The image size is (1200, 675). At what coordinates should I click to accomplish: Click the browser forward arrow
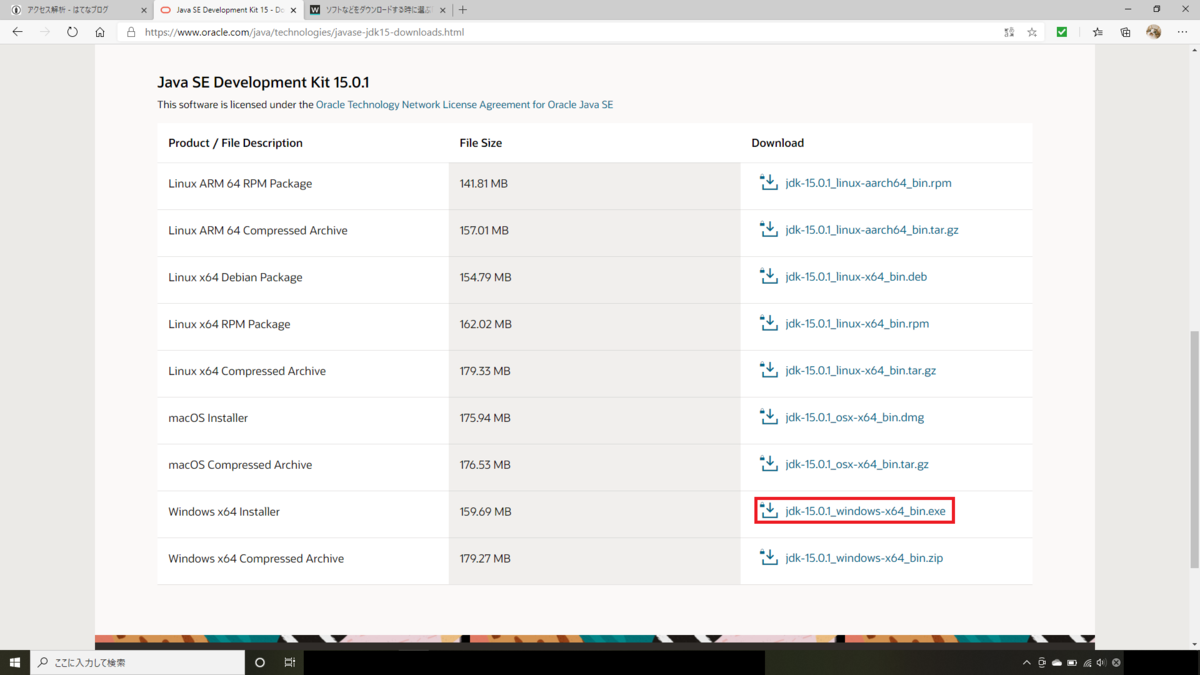pyautogui.click(x=45, y=32)
